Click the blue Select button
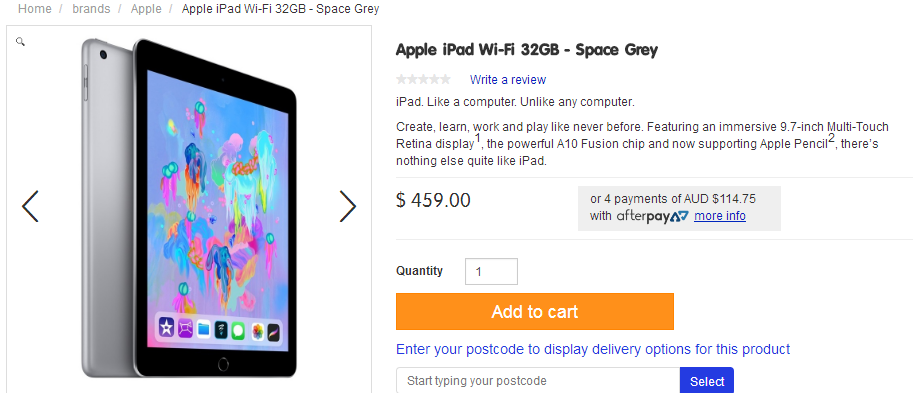This screenshot has width=913, height=393. click(707, 381)
